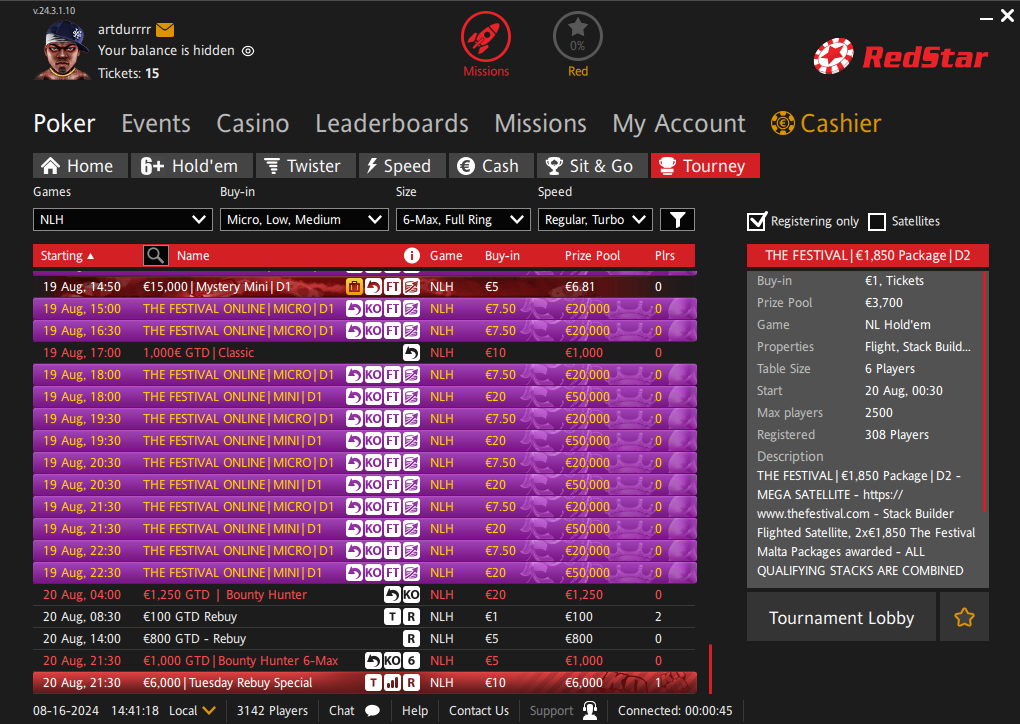1020x724 pixels.
Task: Switch to the Sit & Go tab
Action: pos(593,166)
